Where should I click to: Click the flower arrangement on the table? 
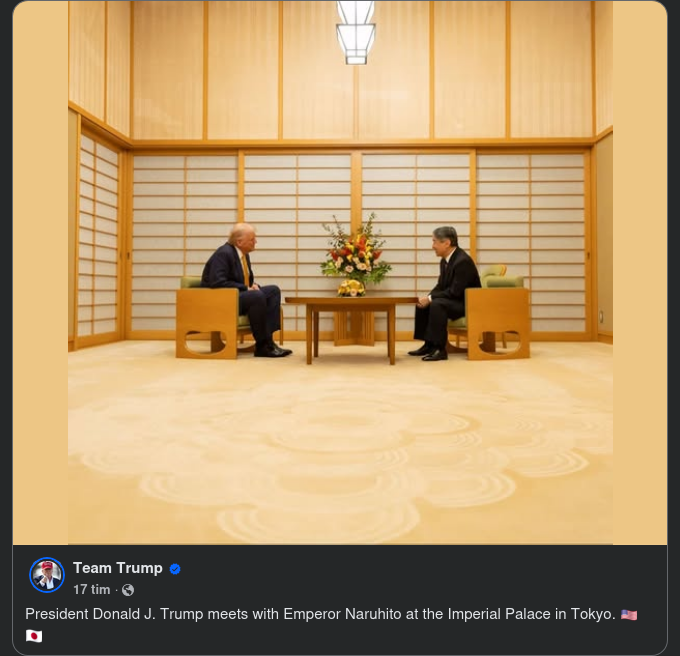(x=356, y=256)
